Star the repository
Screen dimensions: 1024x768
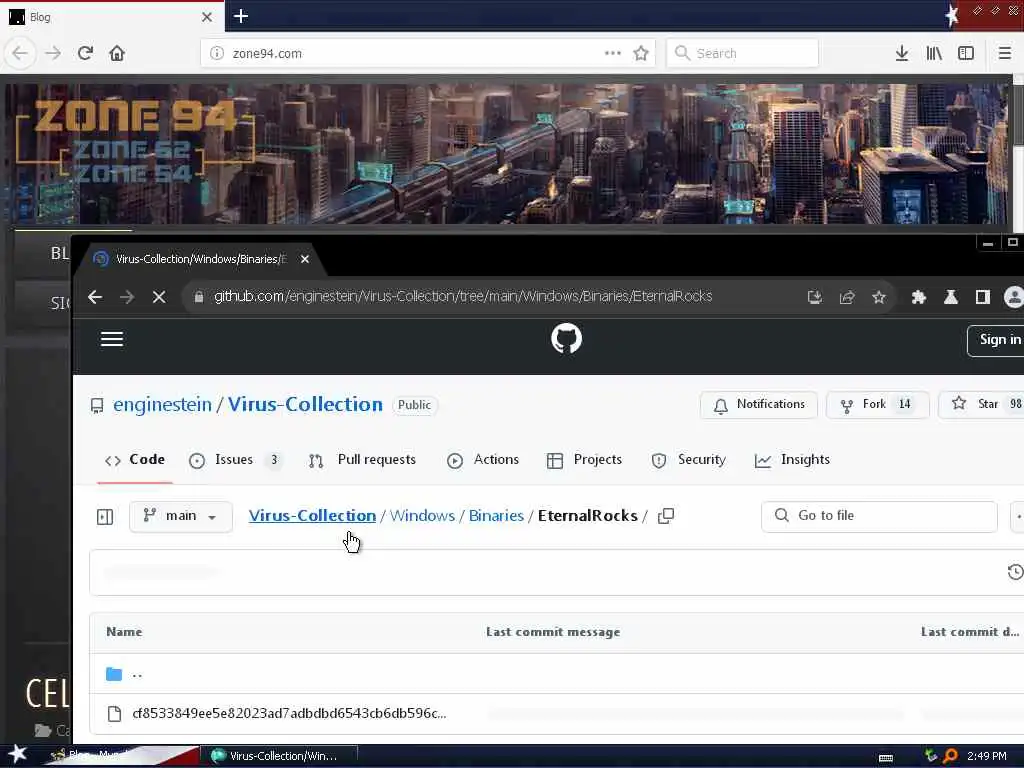982,405
